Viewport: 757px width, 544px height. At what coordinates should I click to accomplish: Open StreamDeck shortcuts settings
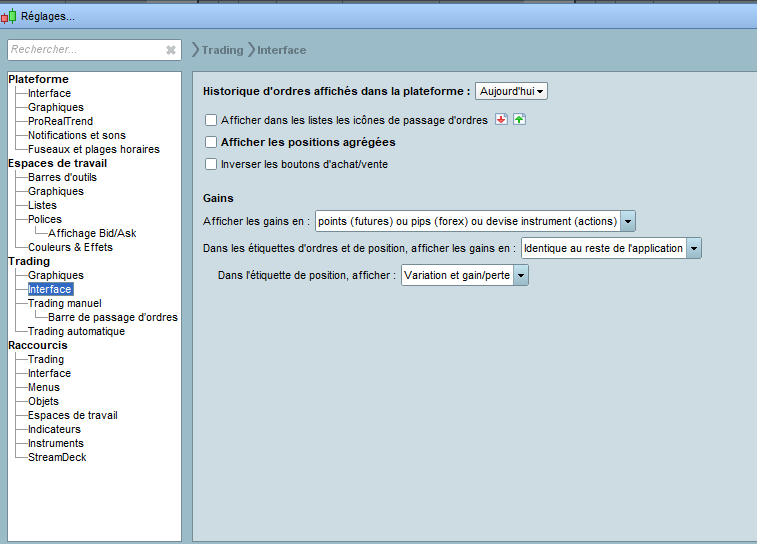(57, 457)
